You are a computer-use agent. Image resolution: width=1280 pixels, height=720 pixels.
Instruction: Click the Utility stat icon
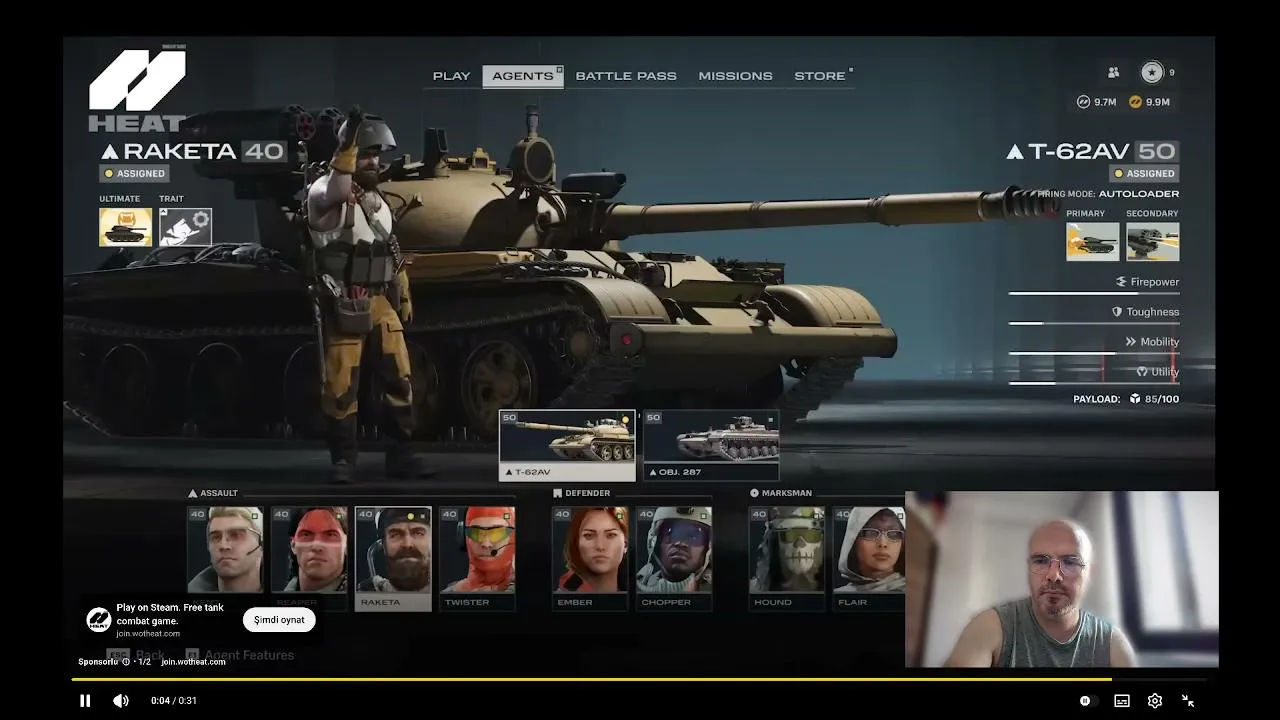1141,372
